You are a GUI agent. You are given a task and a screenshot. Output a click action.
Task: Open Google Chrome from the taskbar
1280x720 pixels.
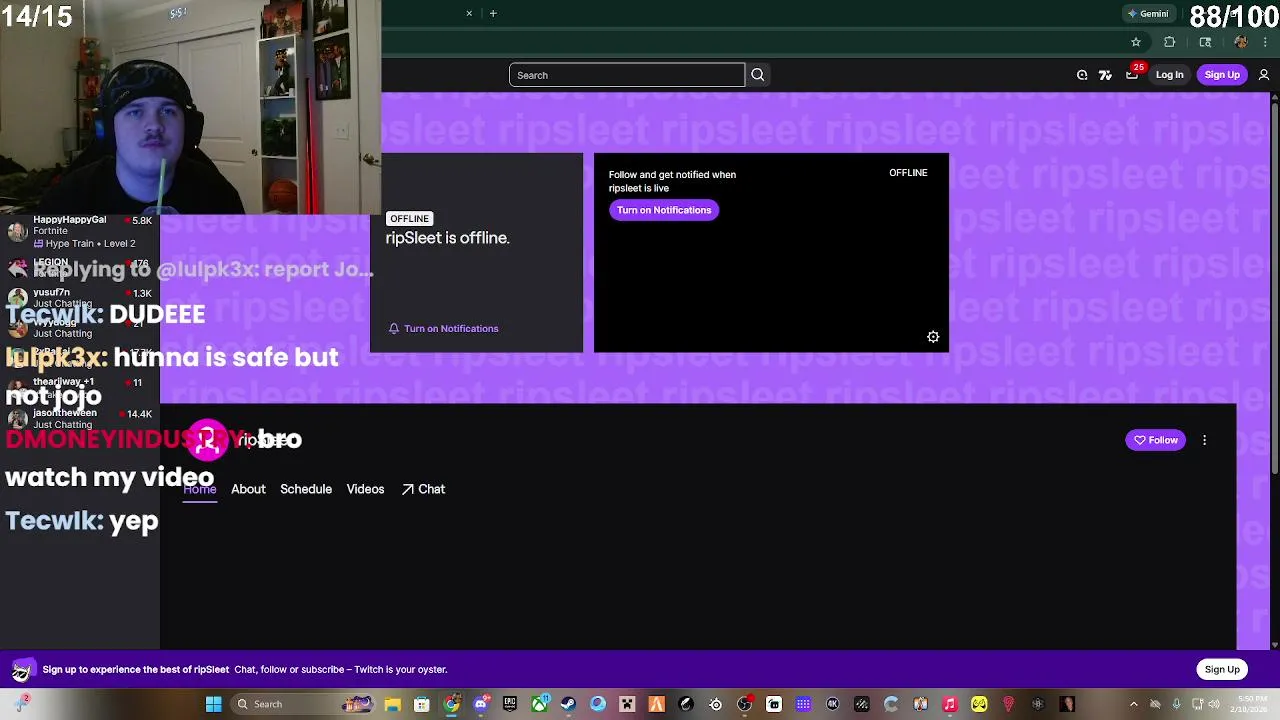coord(451,704)
